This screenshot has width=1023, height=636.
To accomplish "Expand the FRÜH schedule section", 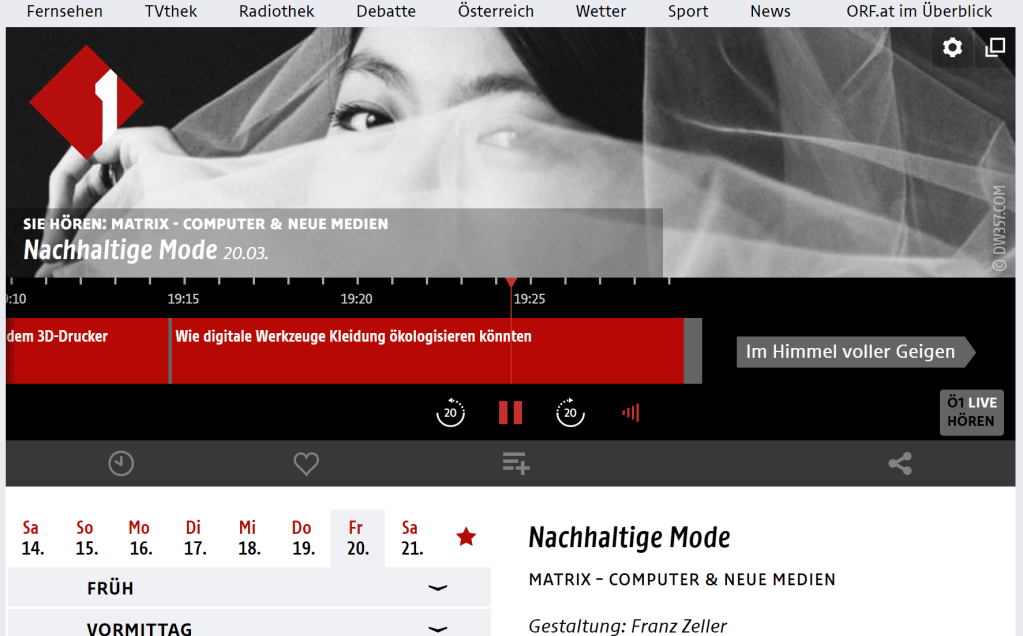I will pyautogui.click(x=249, y=588).
